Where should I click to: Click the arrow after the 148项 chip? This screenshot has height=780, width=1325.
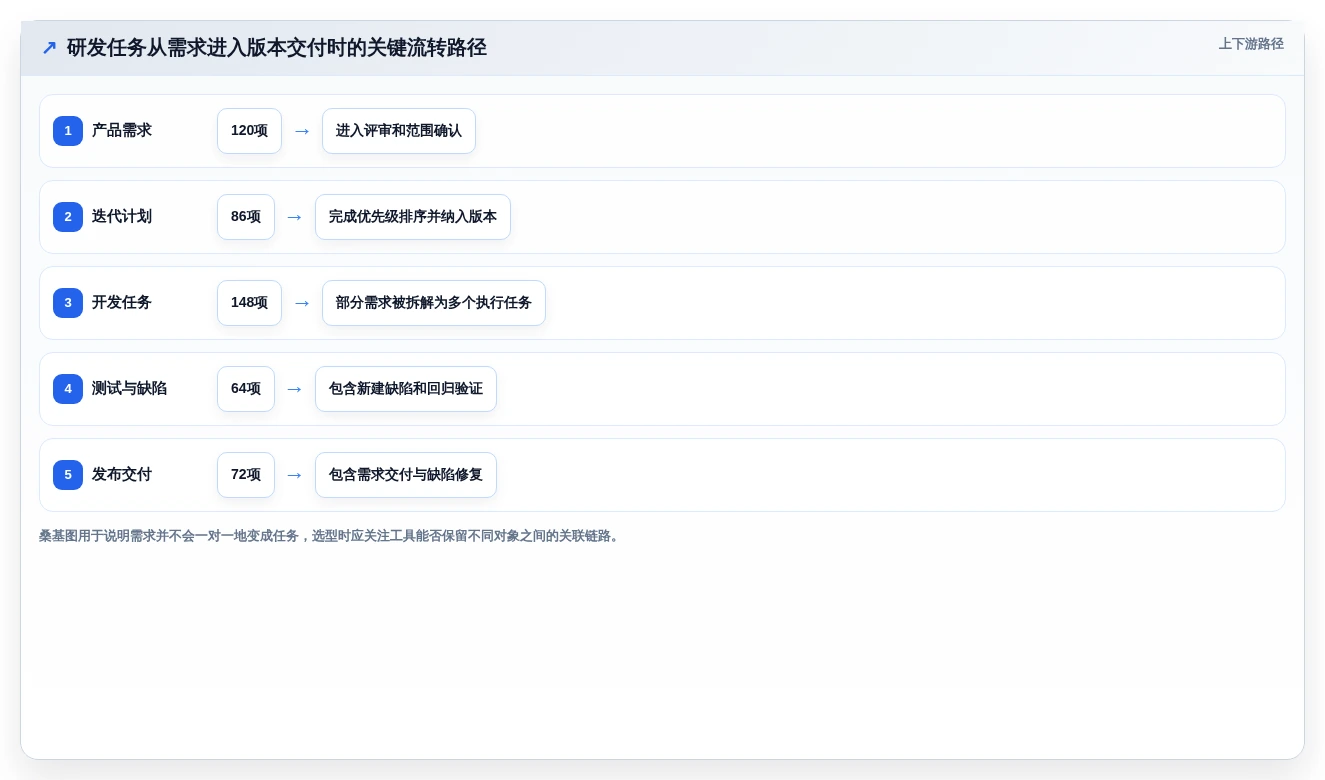pos(302,303)
